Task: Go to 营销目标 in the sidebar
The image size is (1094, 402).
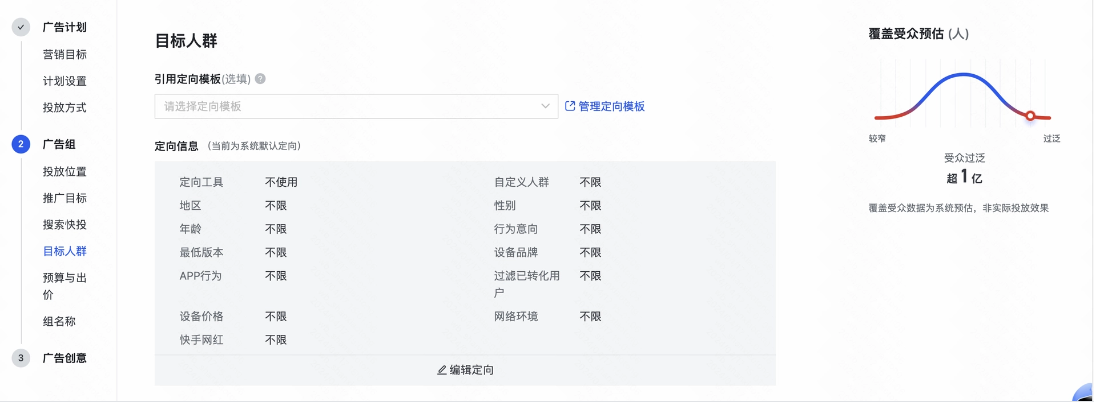Action: [65, 54]
